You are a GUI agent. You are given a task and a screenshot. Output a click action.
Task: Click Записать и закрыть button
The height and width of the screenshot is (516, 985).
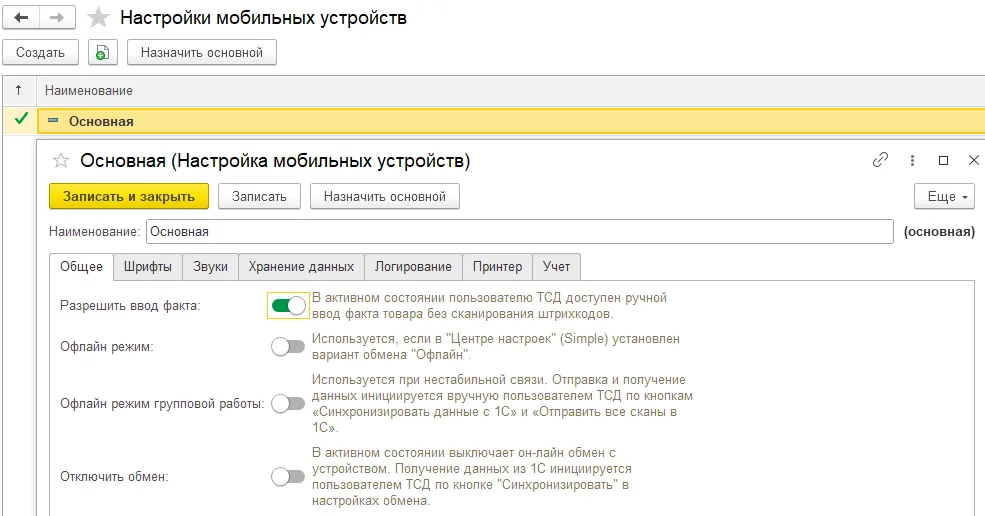click(x=129, y=197)
